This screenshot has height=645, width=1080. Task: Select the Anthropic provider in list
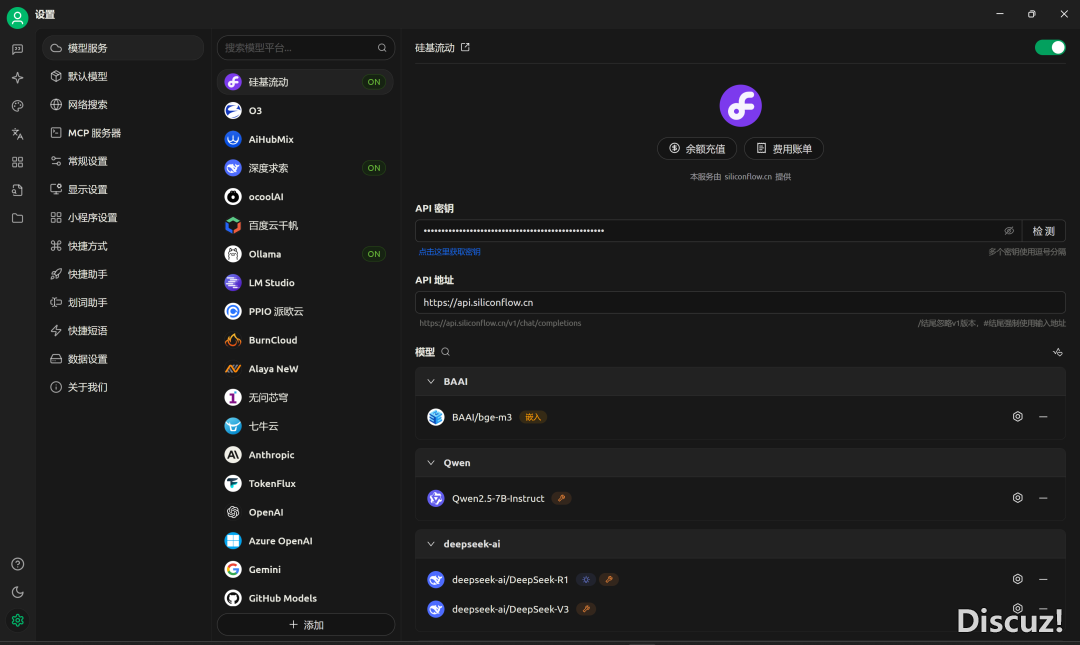306,455
